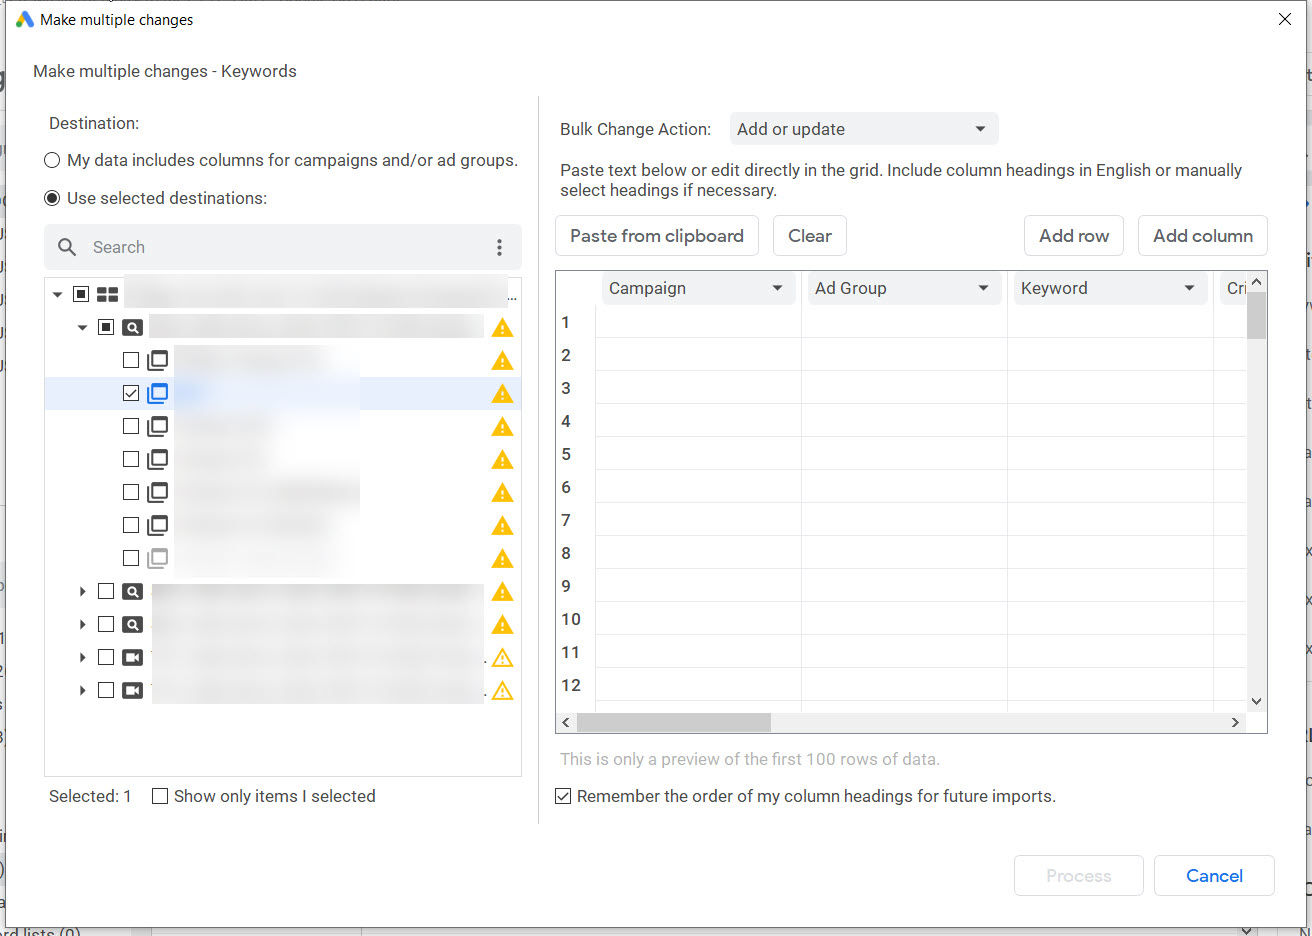Image resolution: width=1312 pixels, height=936 pixels.
Task: Click the first search campaign icon
Action: pyautogui.click(x=132, y=327)
